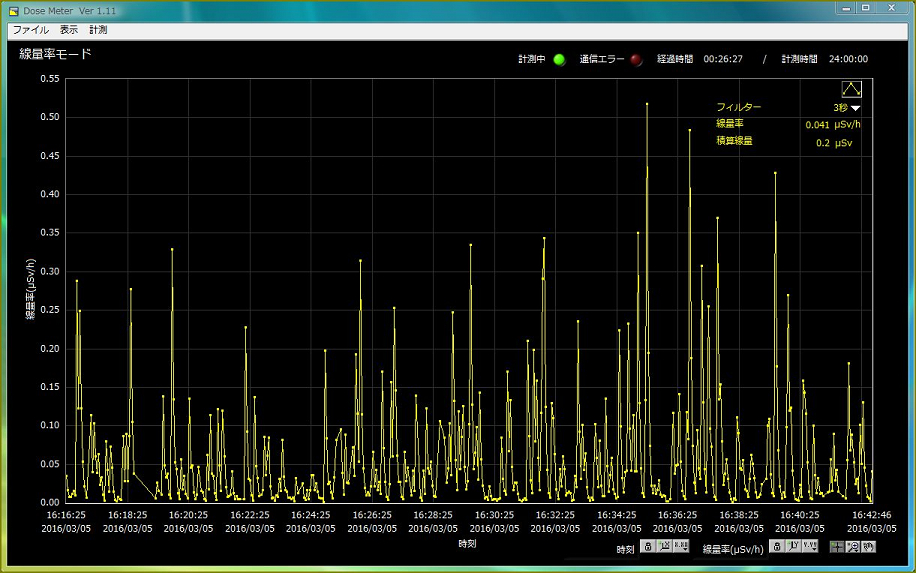Click the green 計測中 indicator light
This screenshot has width=916, height=573.
[x=559, y=59]
